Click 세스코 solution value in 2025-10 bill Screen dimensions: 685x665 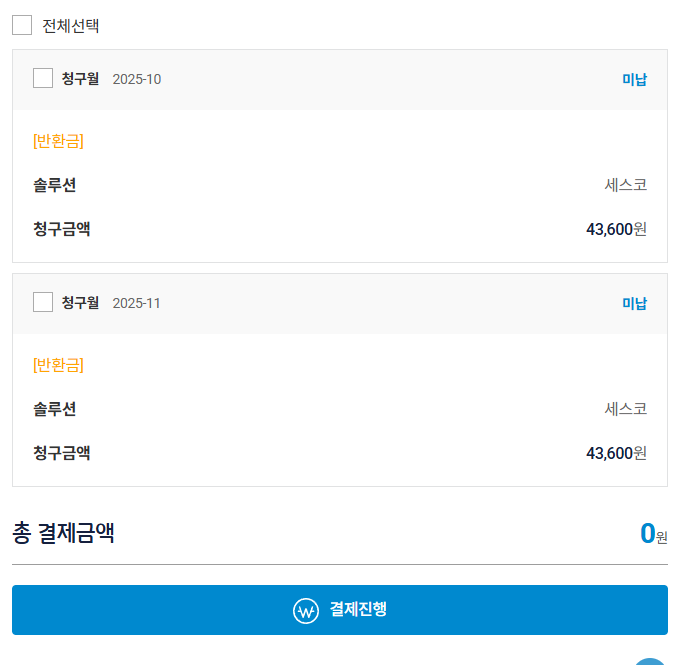coord(625,185)
